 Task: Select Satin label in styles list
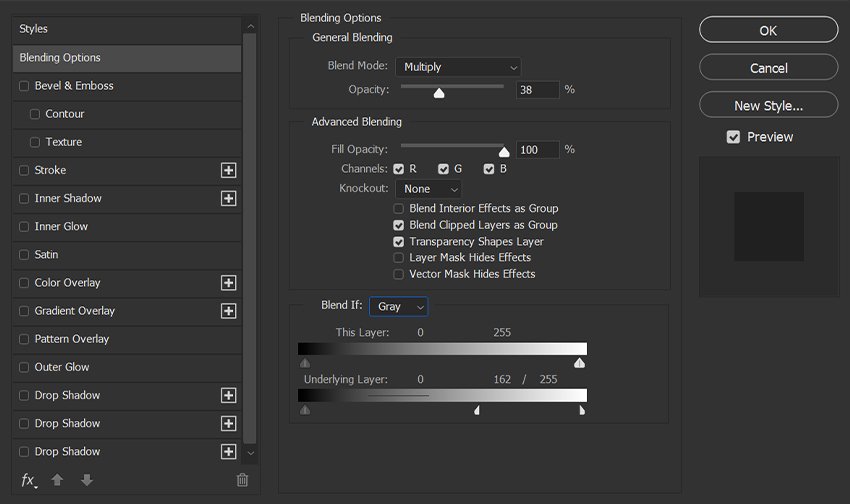pos(46,255)
